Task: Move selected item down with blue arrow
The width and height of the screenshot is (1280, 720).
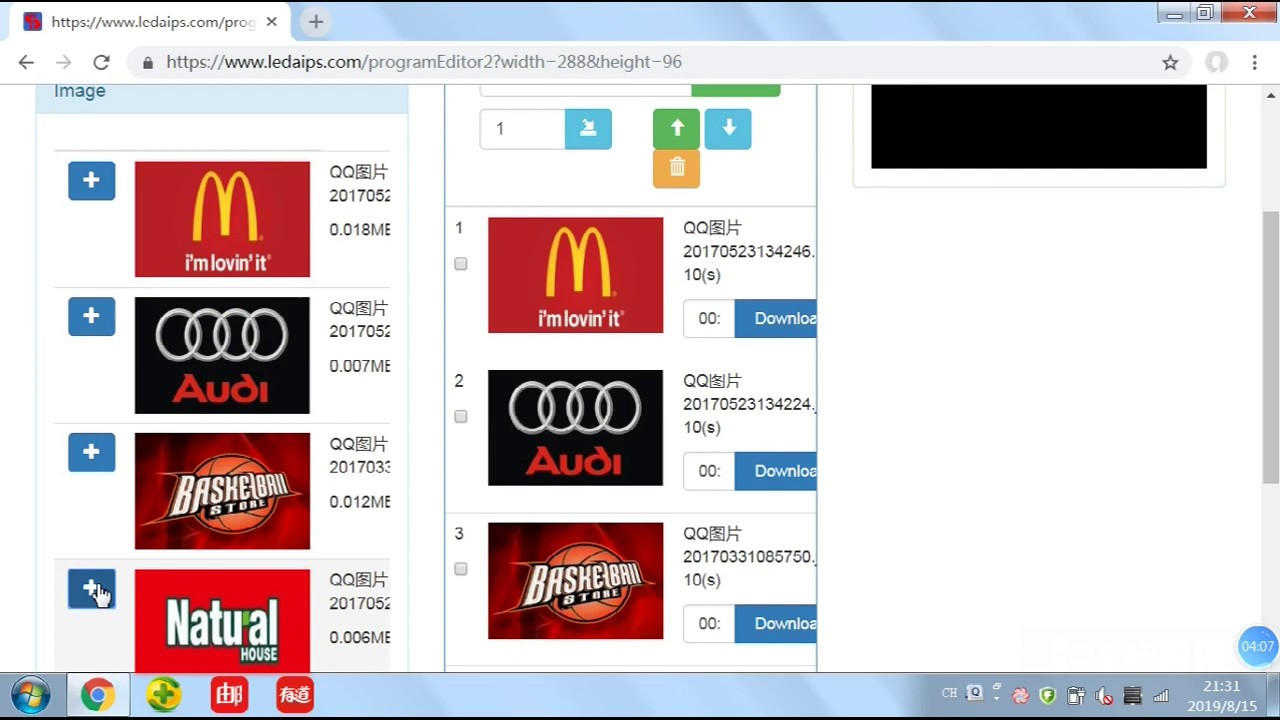Action: click(x=728, y=129)
